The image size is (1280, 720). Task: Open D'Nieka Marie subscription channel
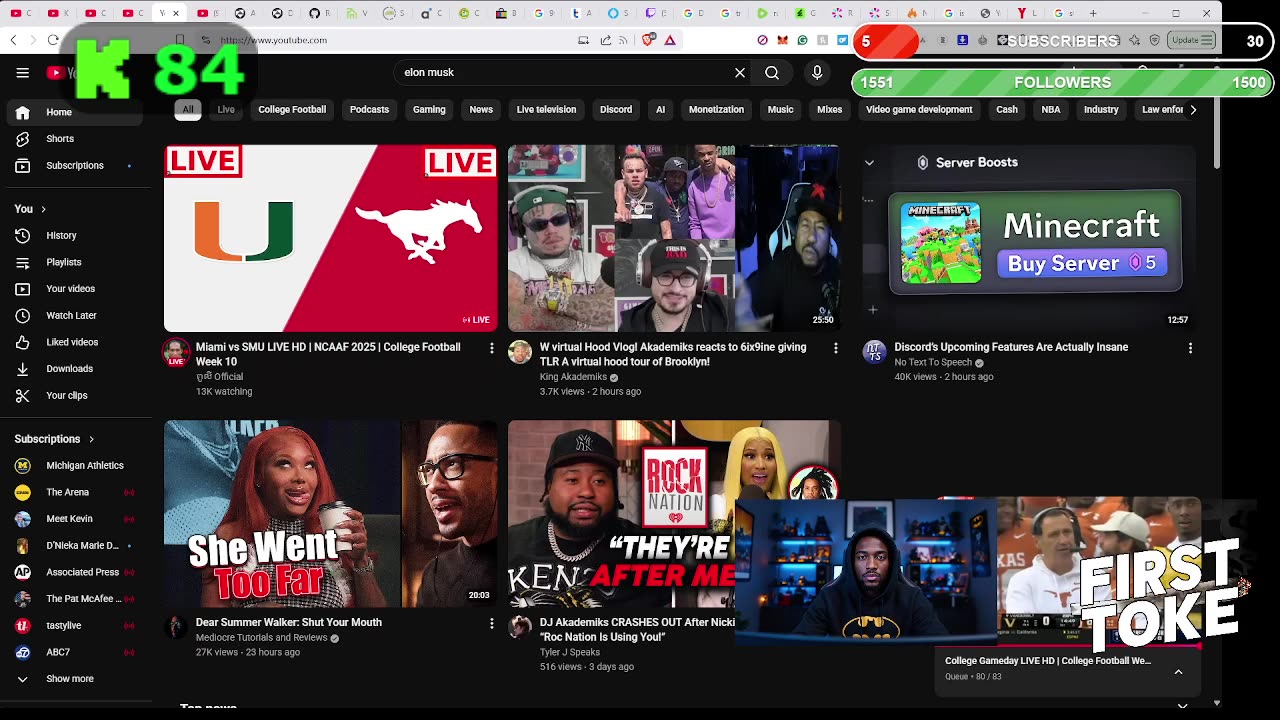tap(76, 545)
